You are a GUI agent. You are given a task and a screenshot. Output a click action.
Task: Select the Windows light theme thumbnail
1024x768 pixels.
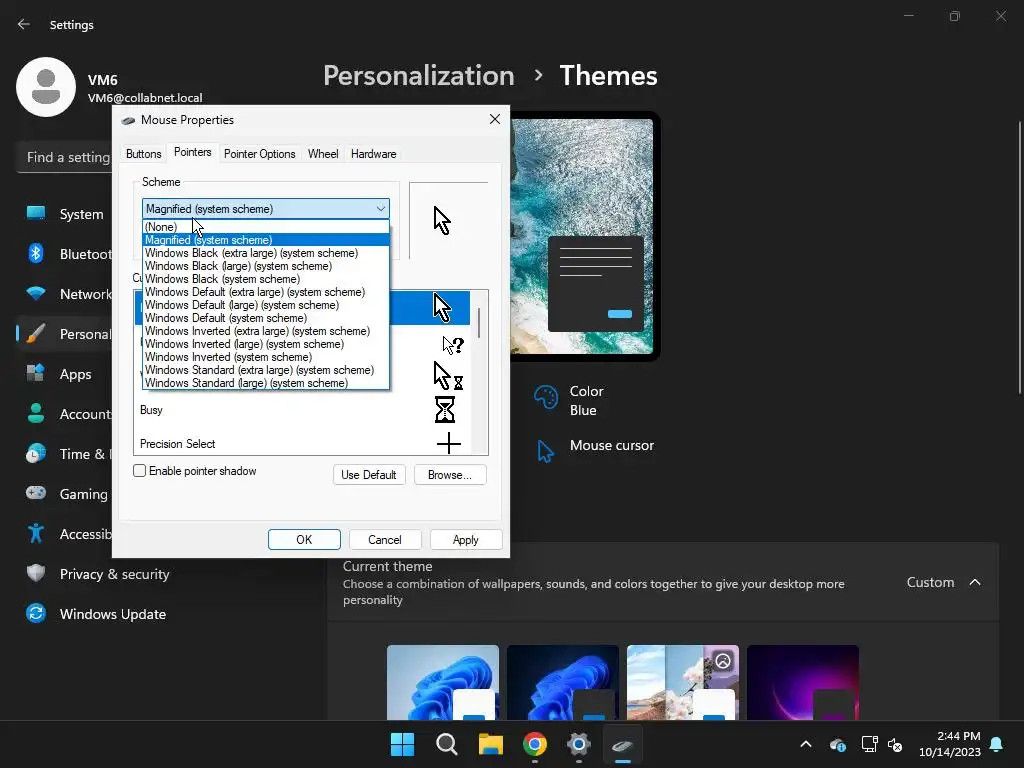(443, 682)
